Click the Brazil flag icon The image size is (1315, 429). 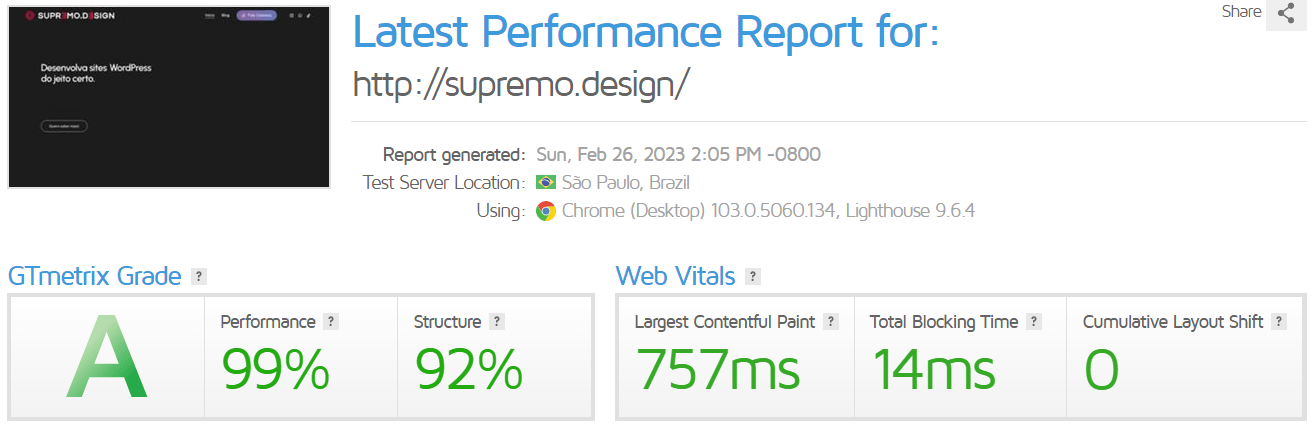546,183
